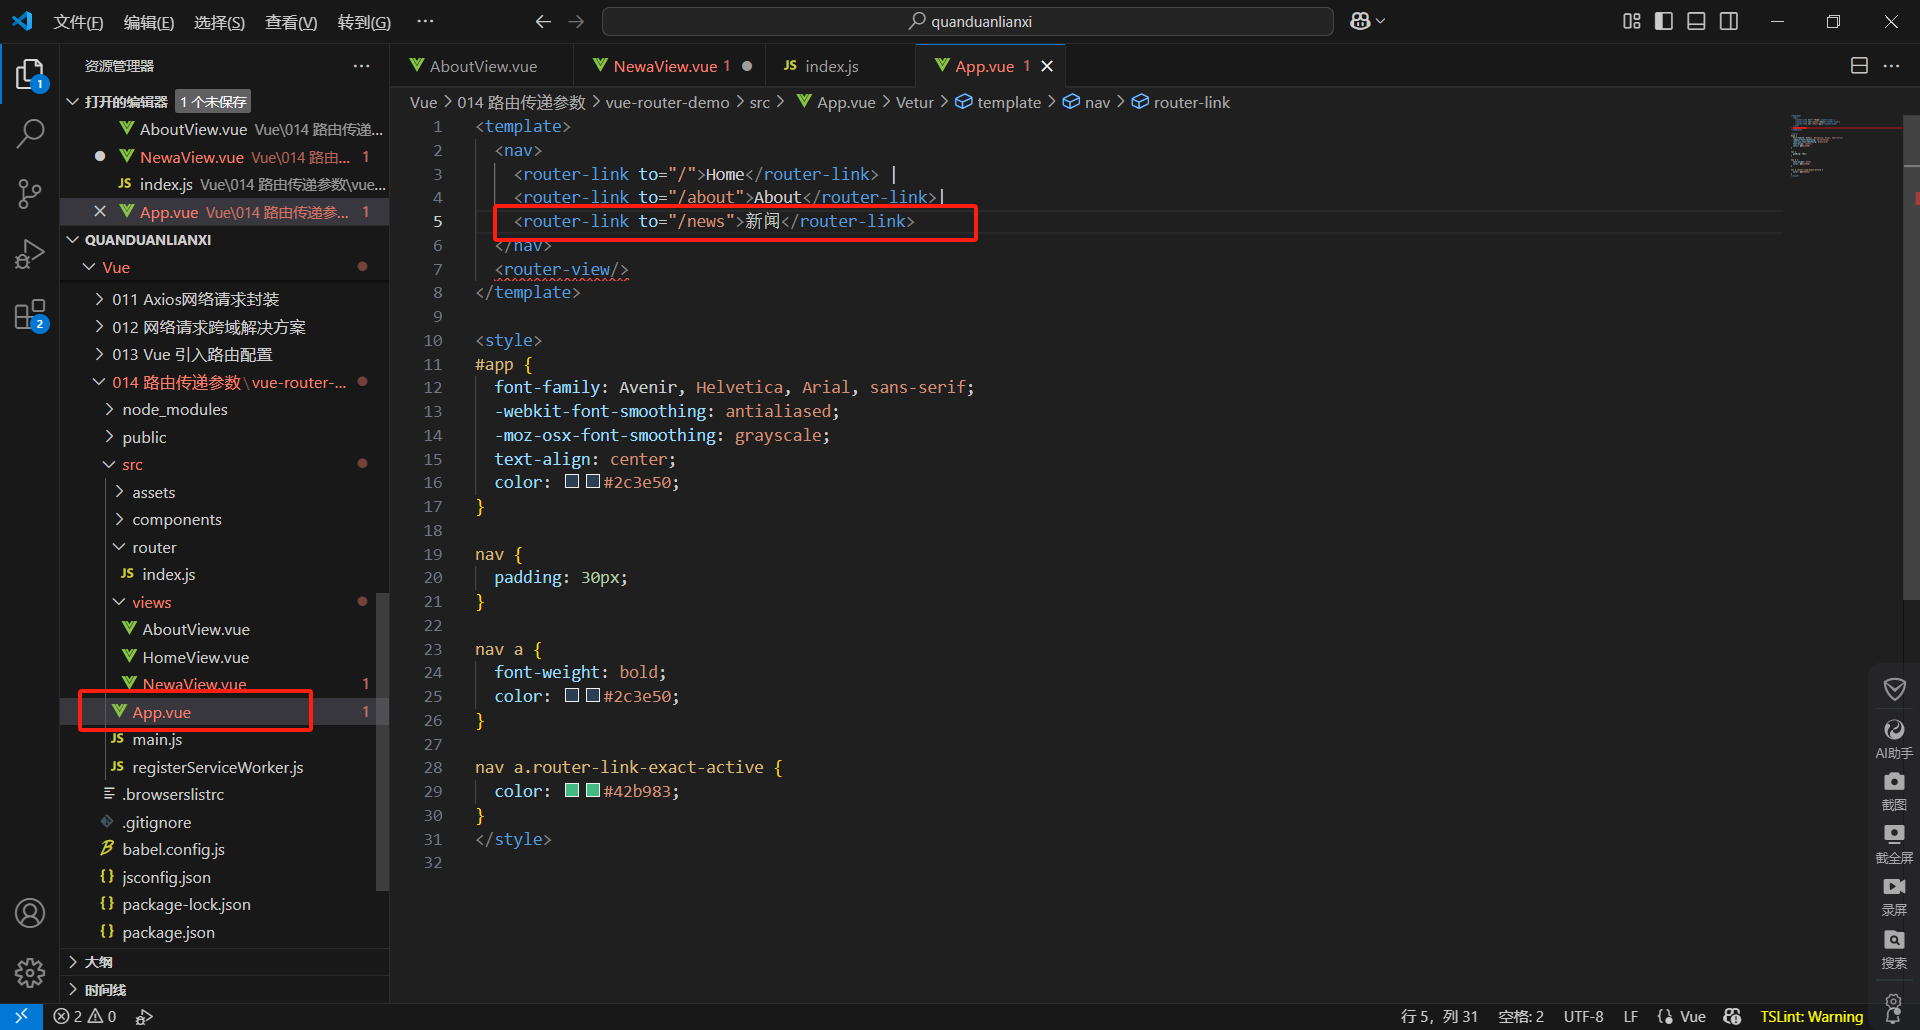Click the search box quanduanlianxi
1920x1030 pixels.
[967, 21]
